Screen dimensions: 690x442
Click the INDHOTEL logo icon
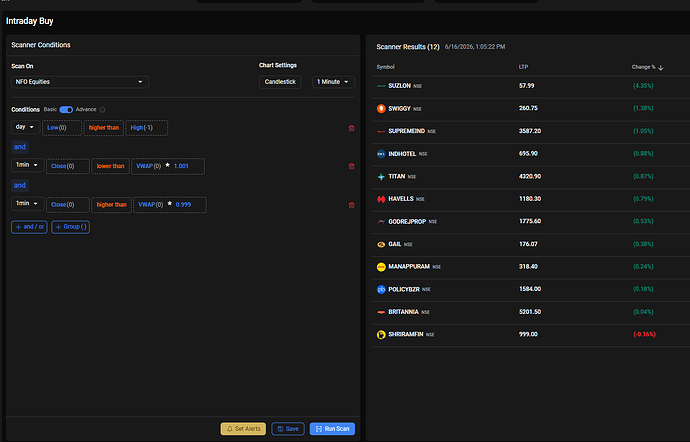coord(381,154)
